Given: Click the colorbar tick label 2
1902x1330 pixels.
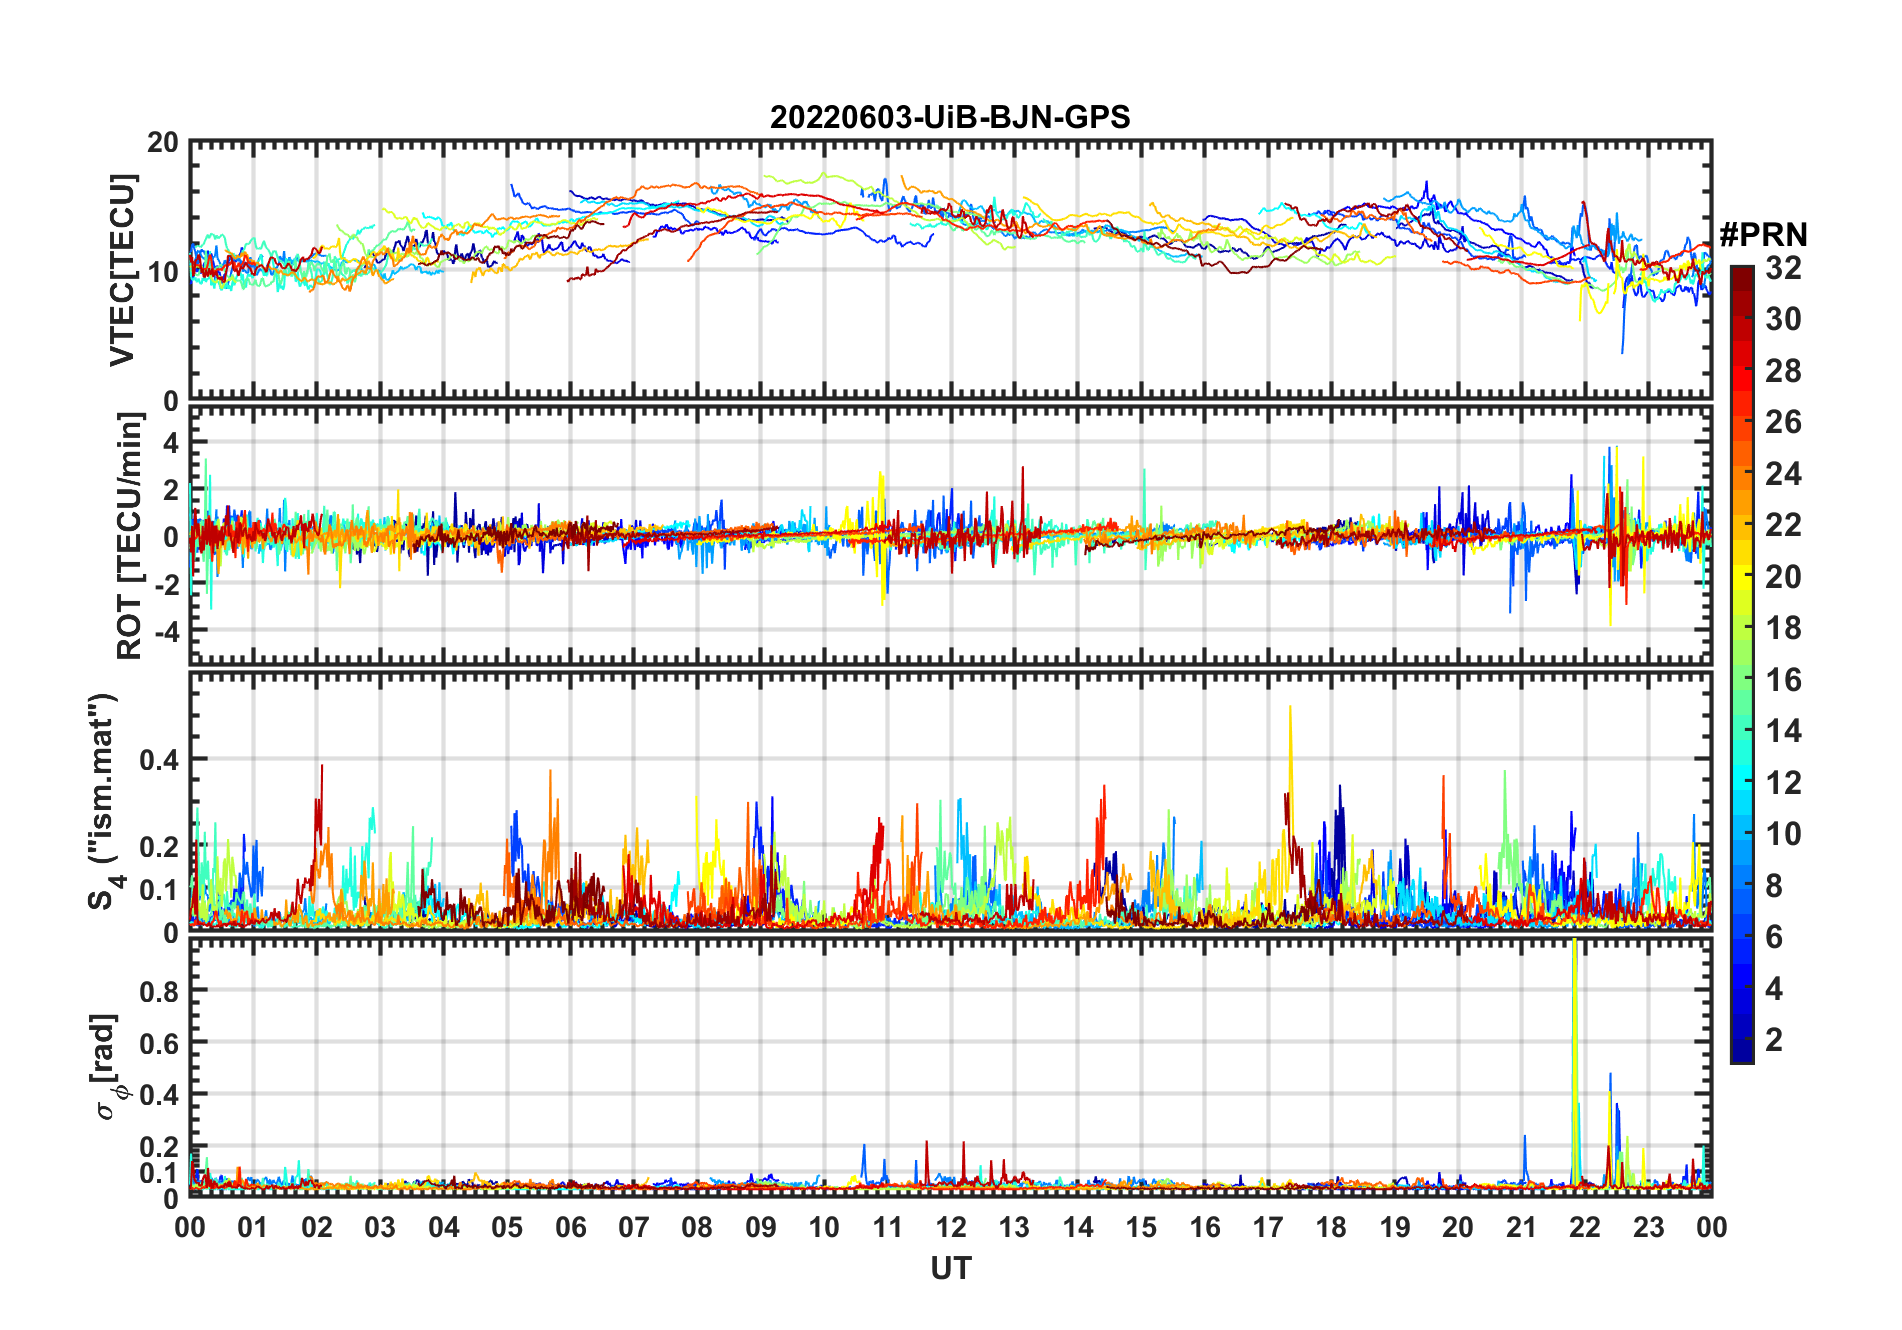Looking at the screenshot, I should [x=1774, y=1040].
